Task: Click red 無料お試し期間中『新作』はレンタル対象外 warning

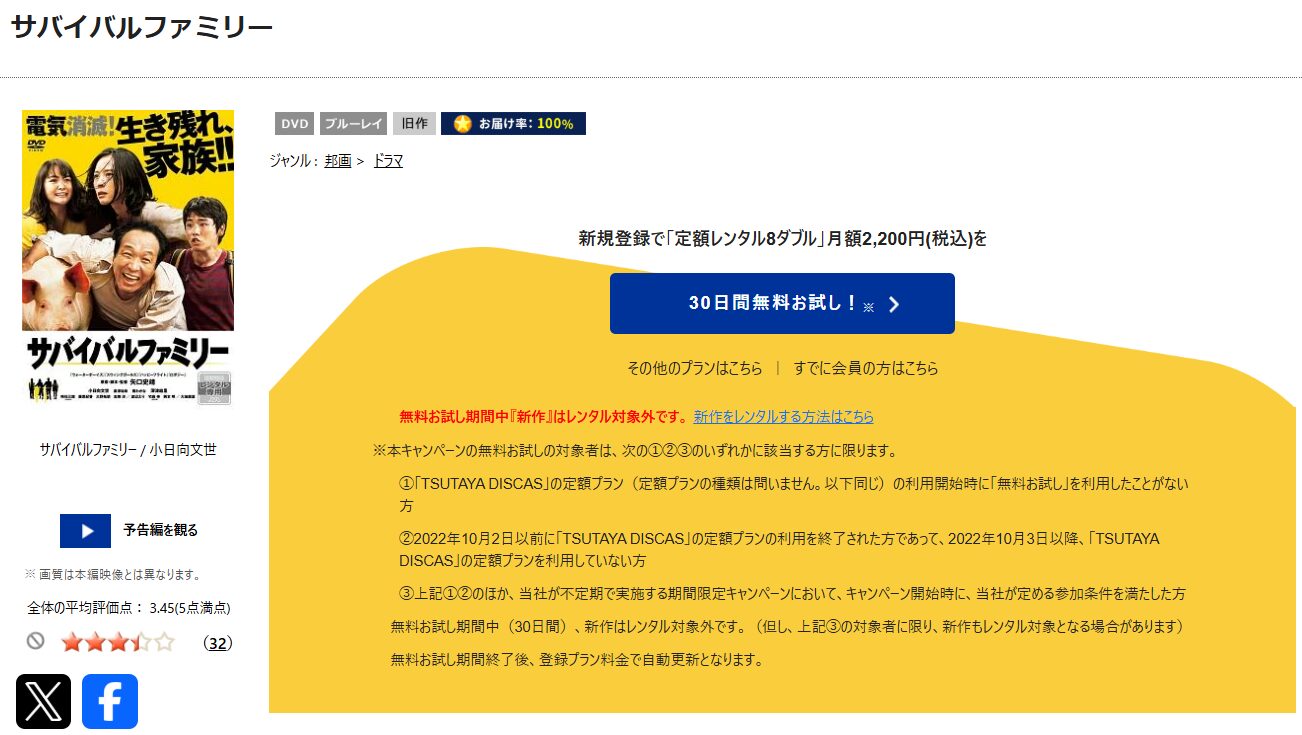Action: (544, 417)
